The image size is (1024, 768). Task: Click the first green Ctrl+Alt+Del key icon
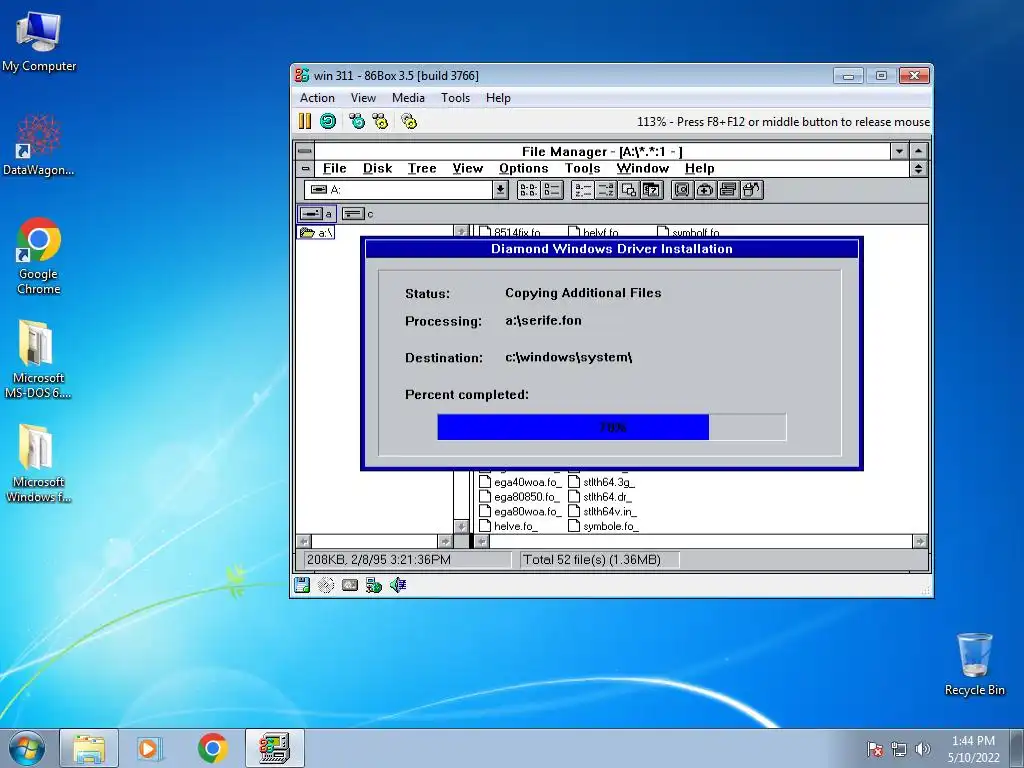click(x=357, y=121)
